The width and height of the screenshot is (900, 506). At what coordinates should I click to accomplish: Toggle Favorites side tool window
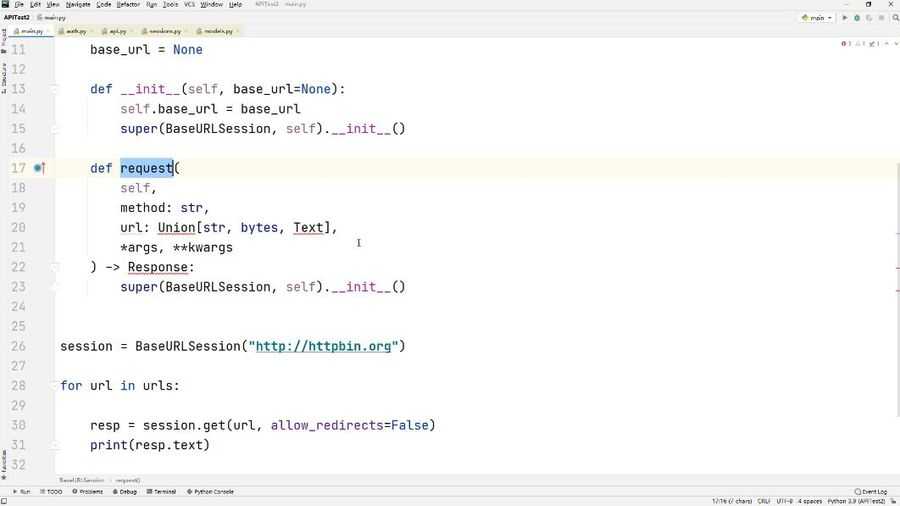pos(4,464)
